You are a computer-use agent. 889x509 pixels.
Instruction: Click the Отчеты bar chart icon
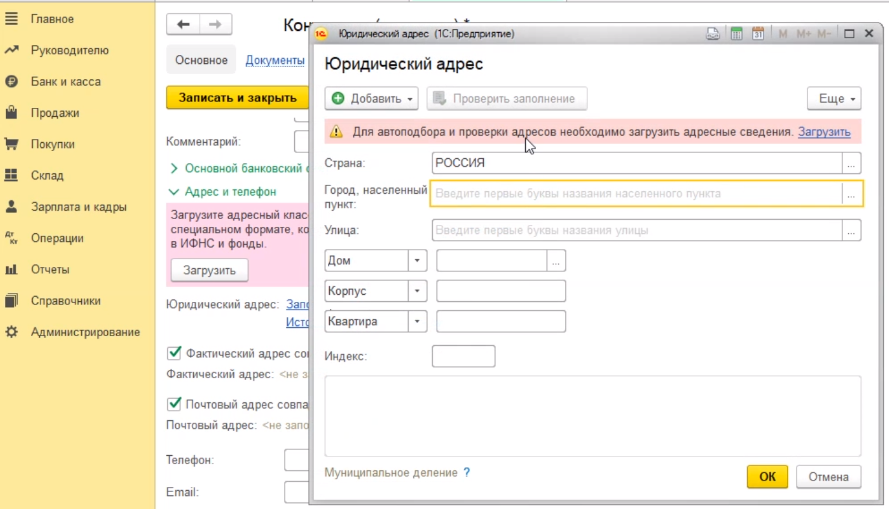[x=11, y=269]
